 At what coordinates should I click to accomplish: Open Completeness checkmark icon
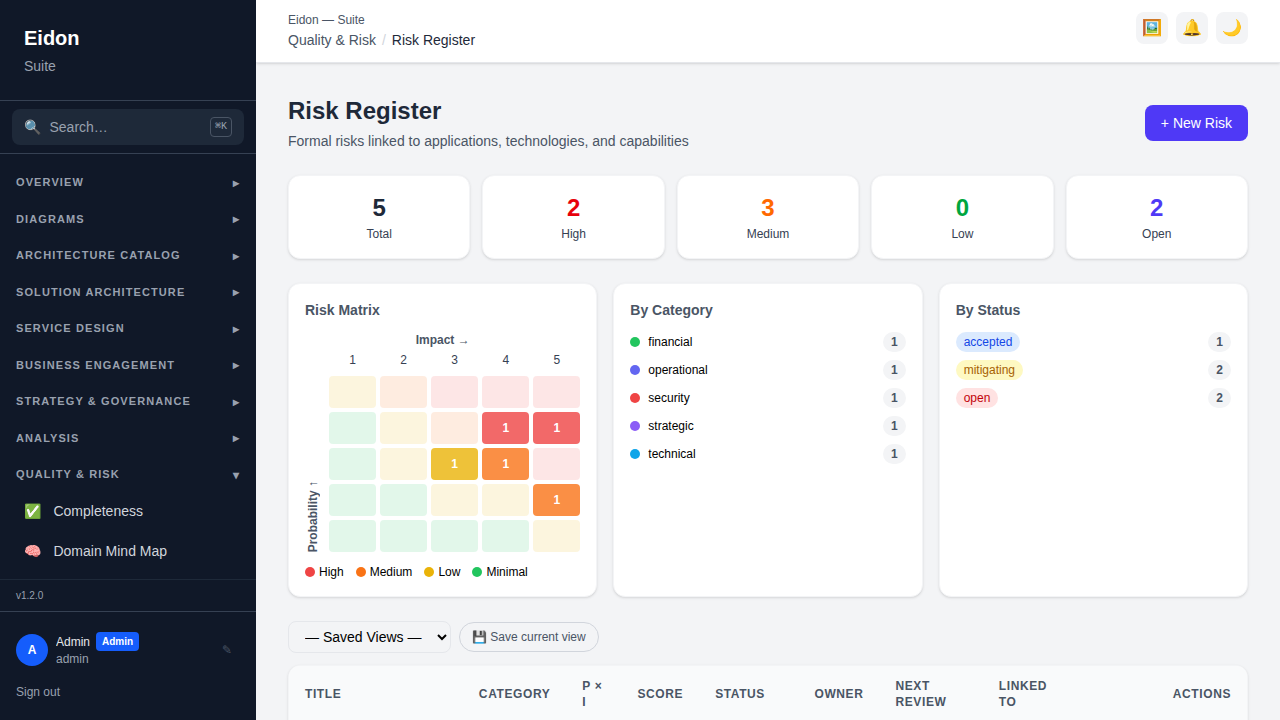pos(33,511)
